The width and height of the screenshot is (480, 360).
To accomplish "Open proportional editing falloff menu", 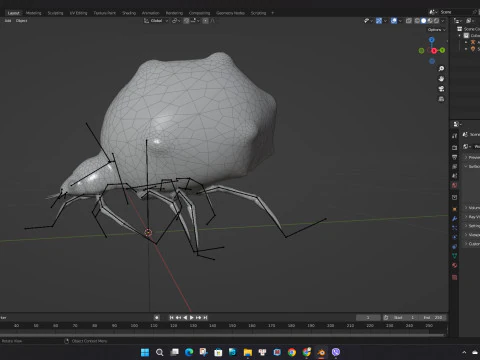I will coord(213,21).
